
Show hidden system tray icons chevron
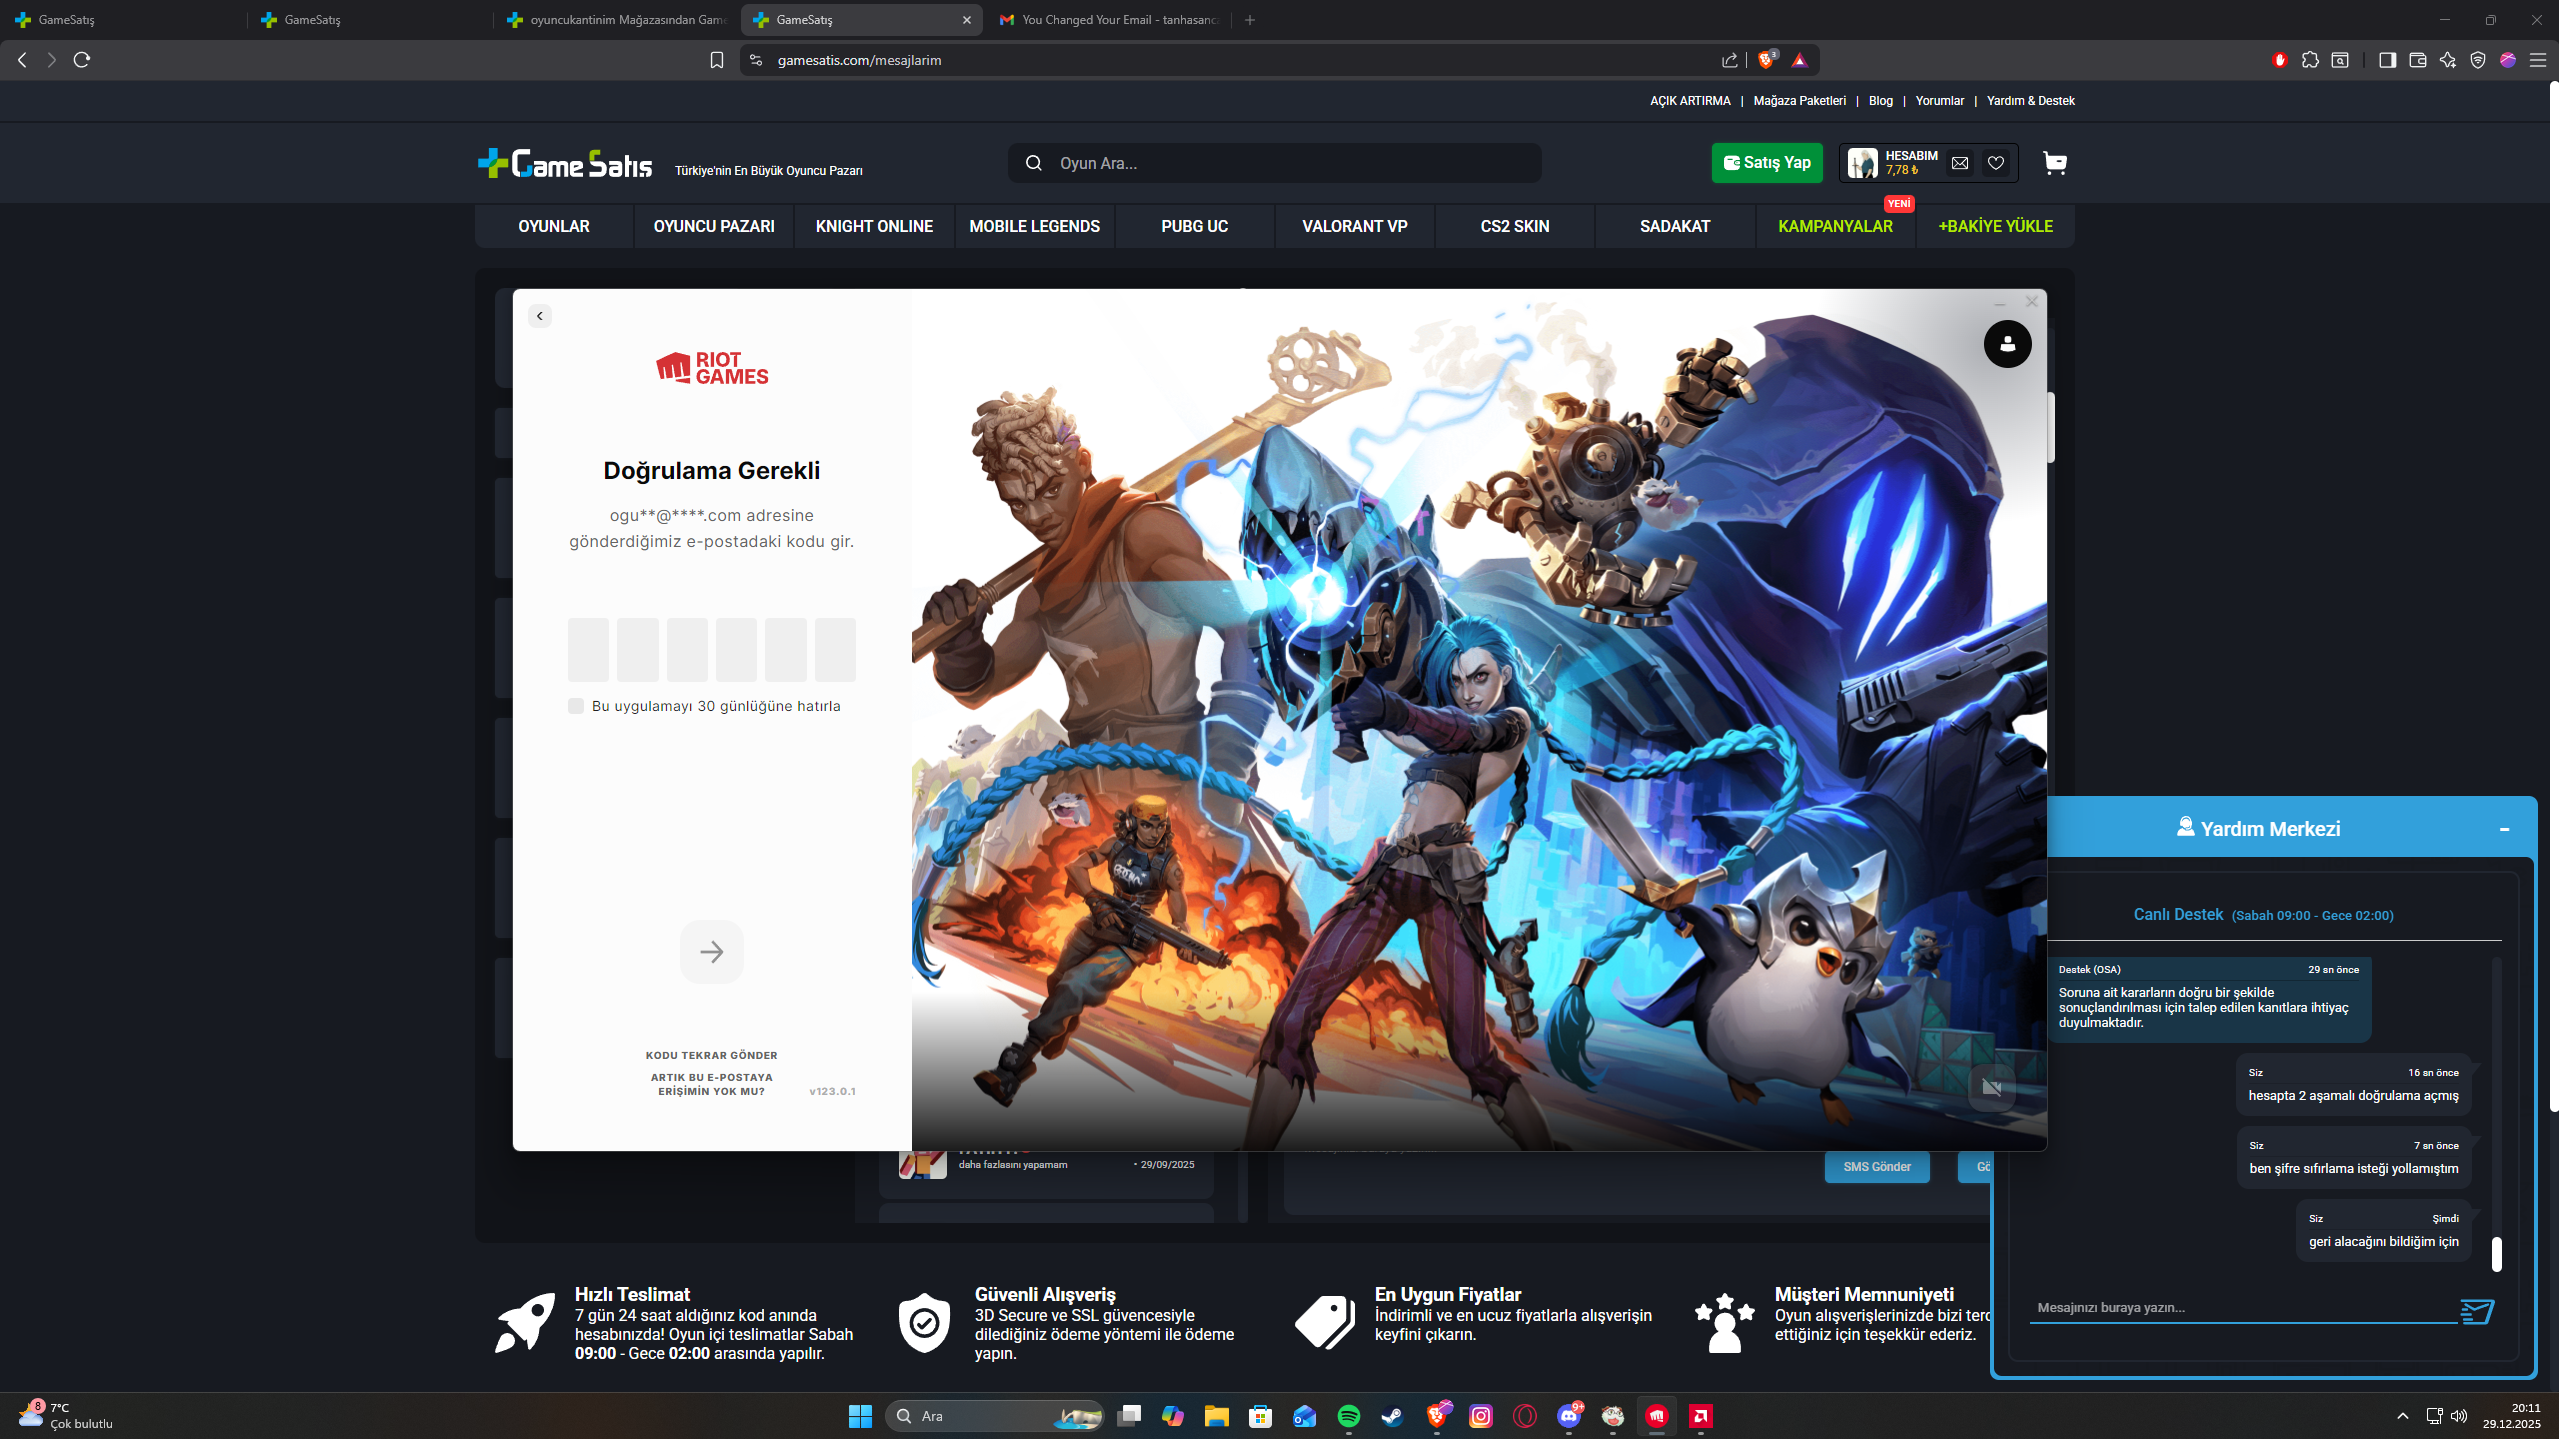click(2403, 1416)
